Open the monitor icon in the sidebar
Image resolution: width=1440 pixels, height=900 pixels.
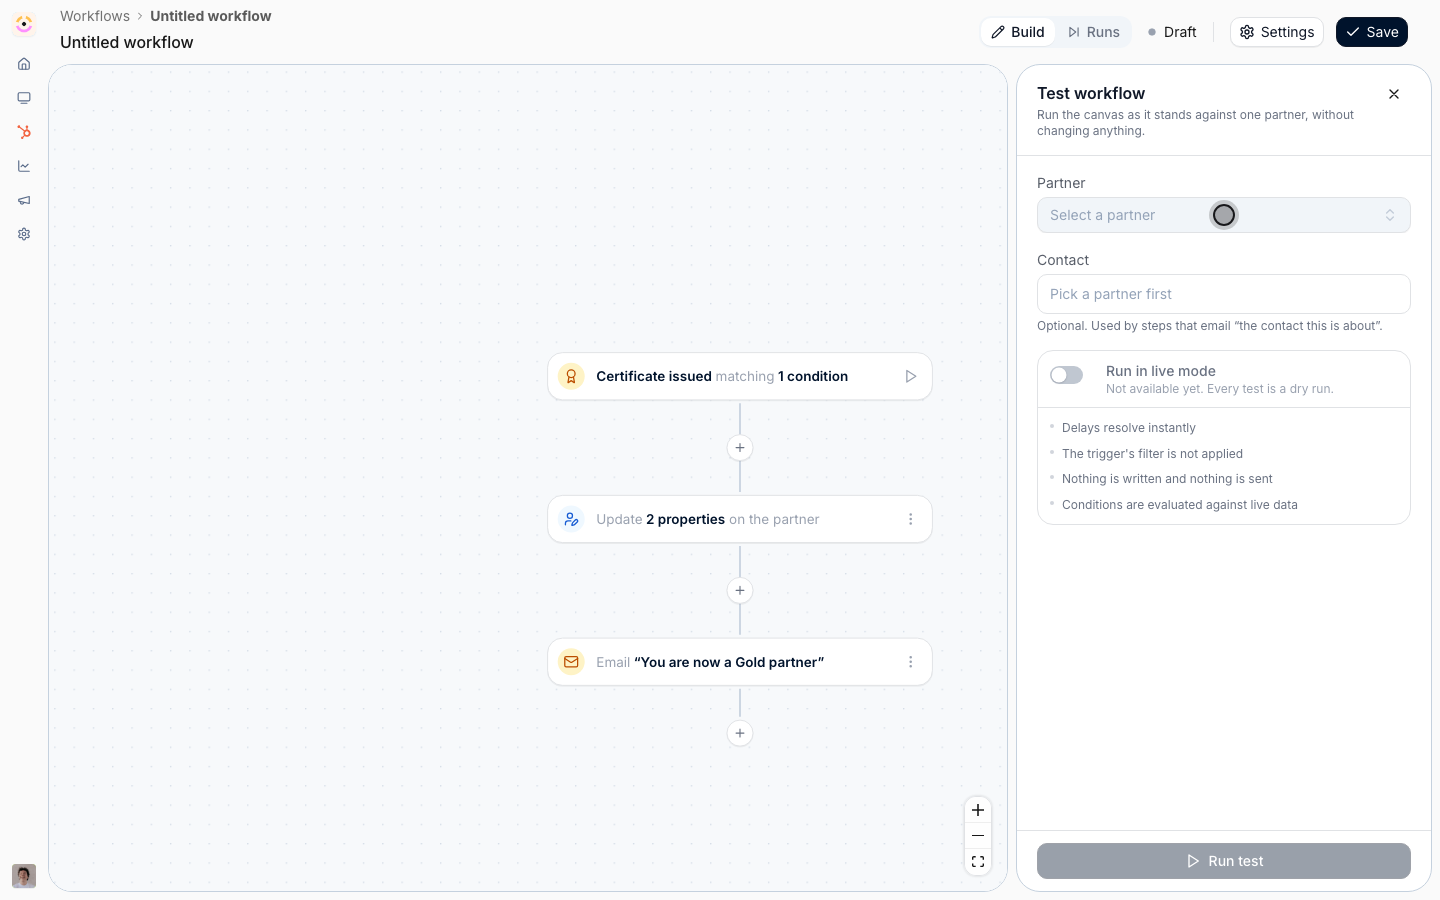[x=24, y=98]
